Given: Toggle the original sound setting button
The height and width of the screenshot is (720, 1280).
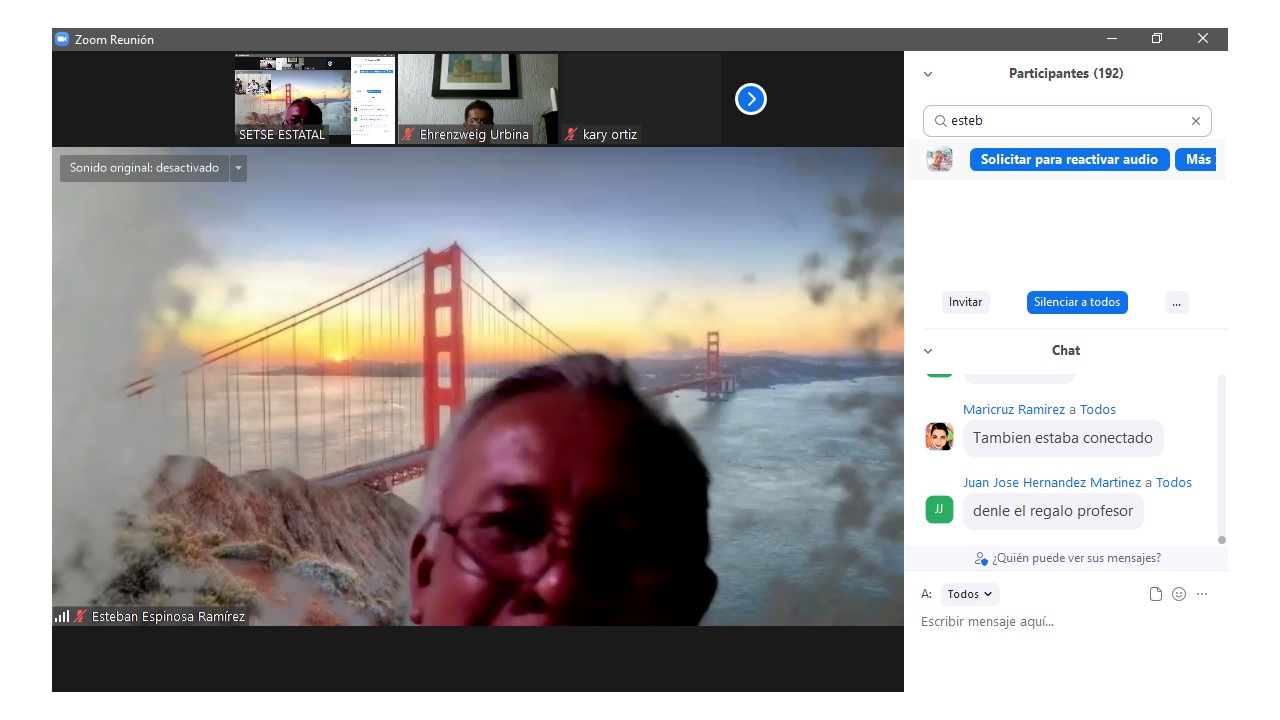Looking at the screenshot, I should 144,168.
